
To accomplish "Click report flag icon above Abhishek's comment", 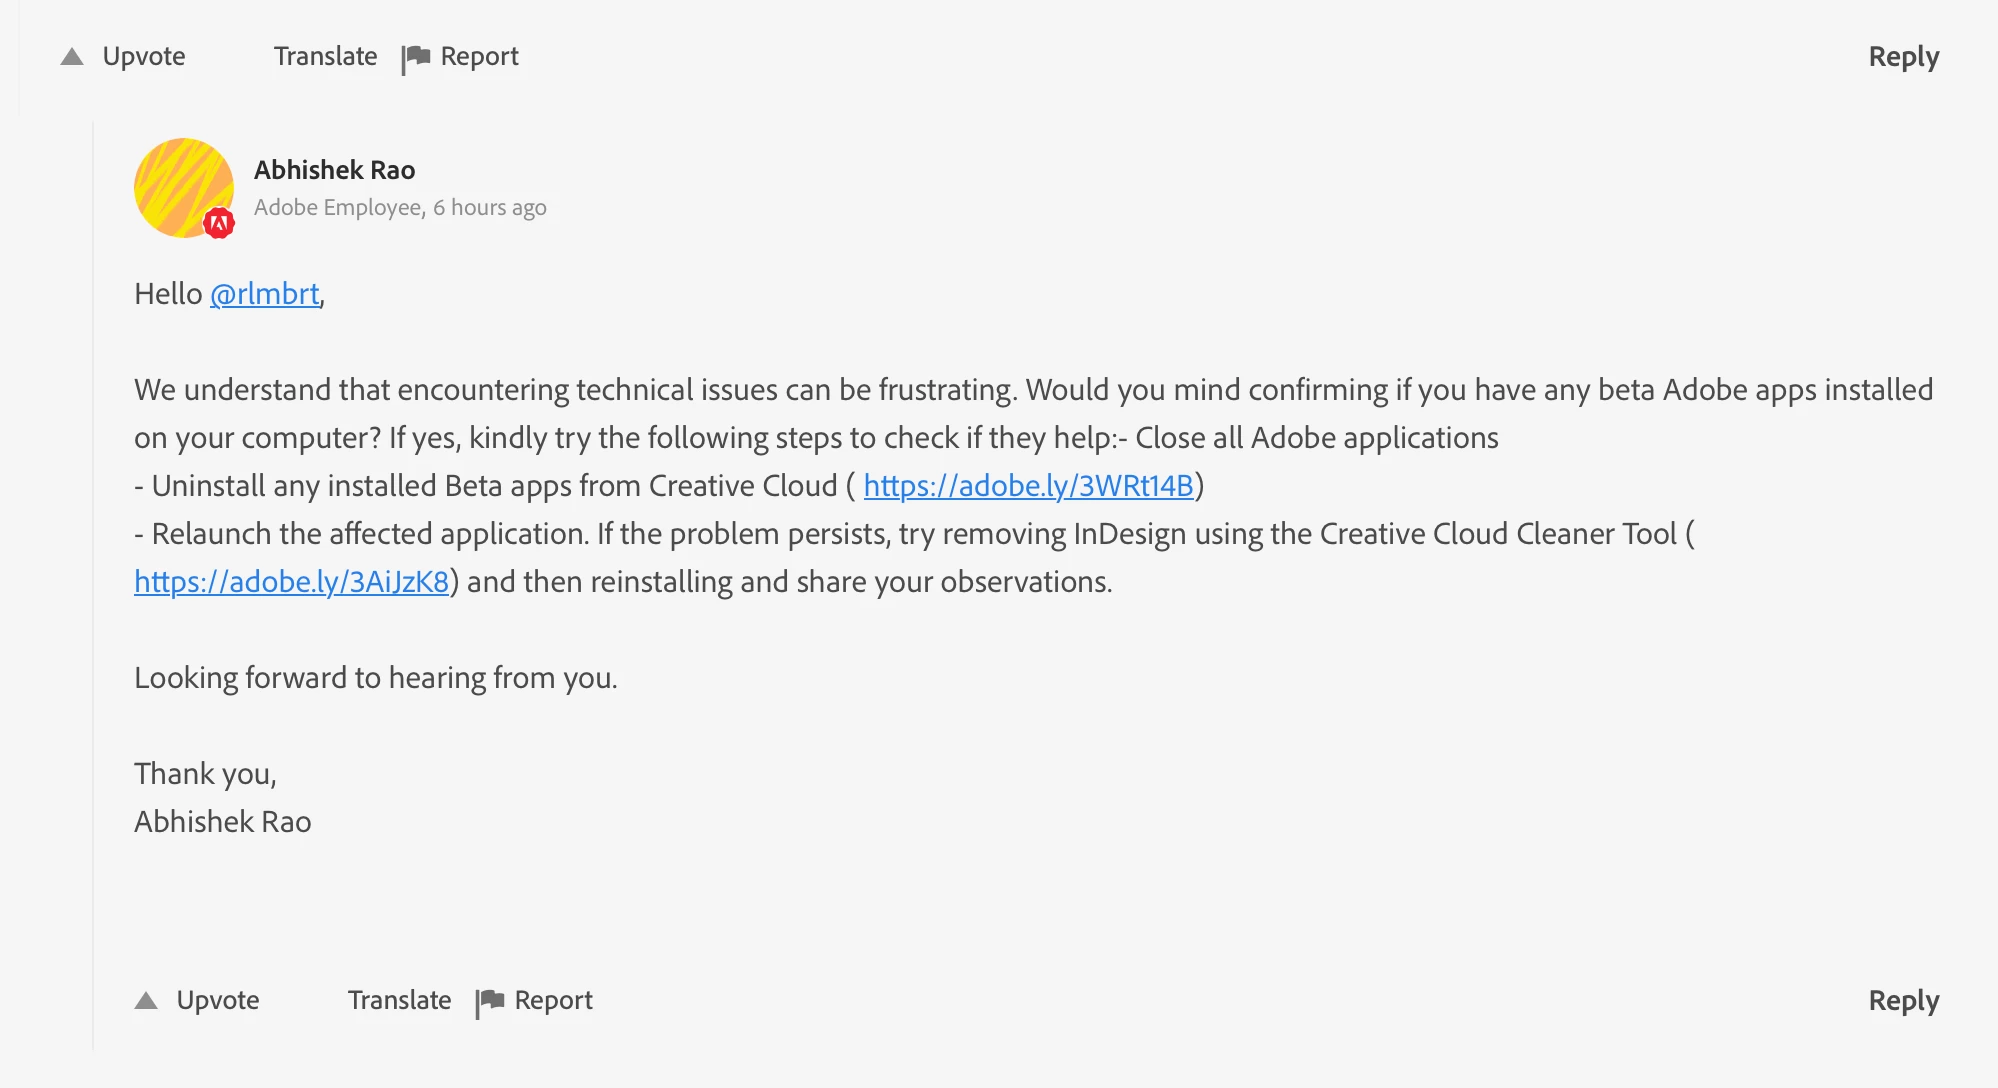I will [x=416, y=58].
